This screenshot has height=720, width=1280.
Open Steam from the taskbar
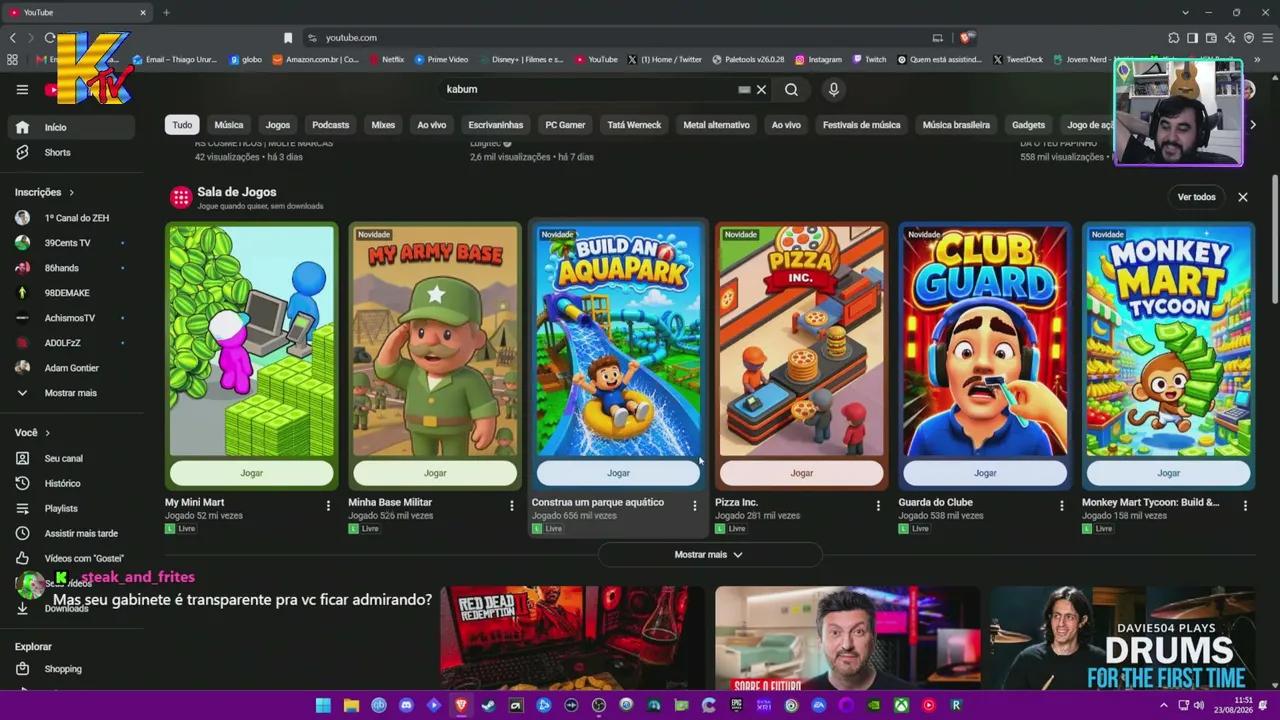tap(488, 705)
